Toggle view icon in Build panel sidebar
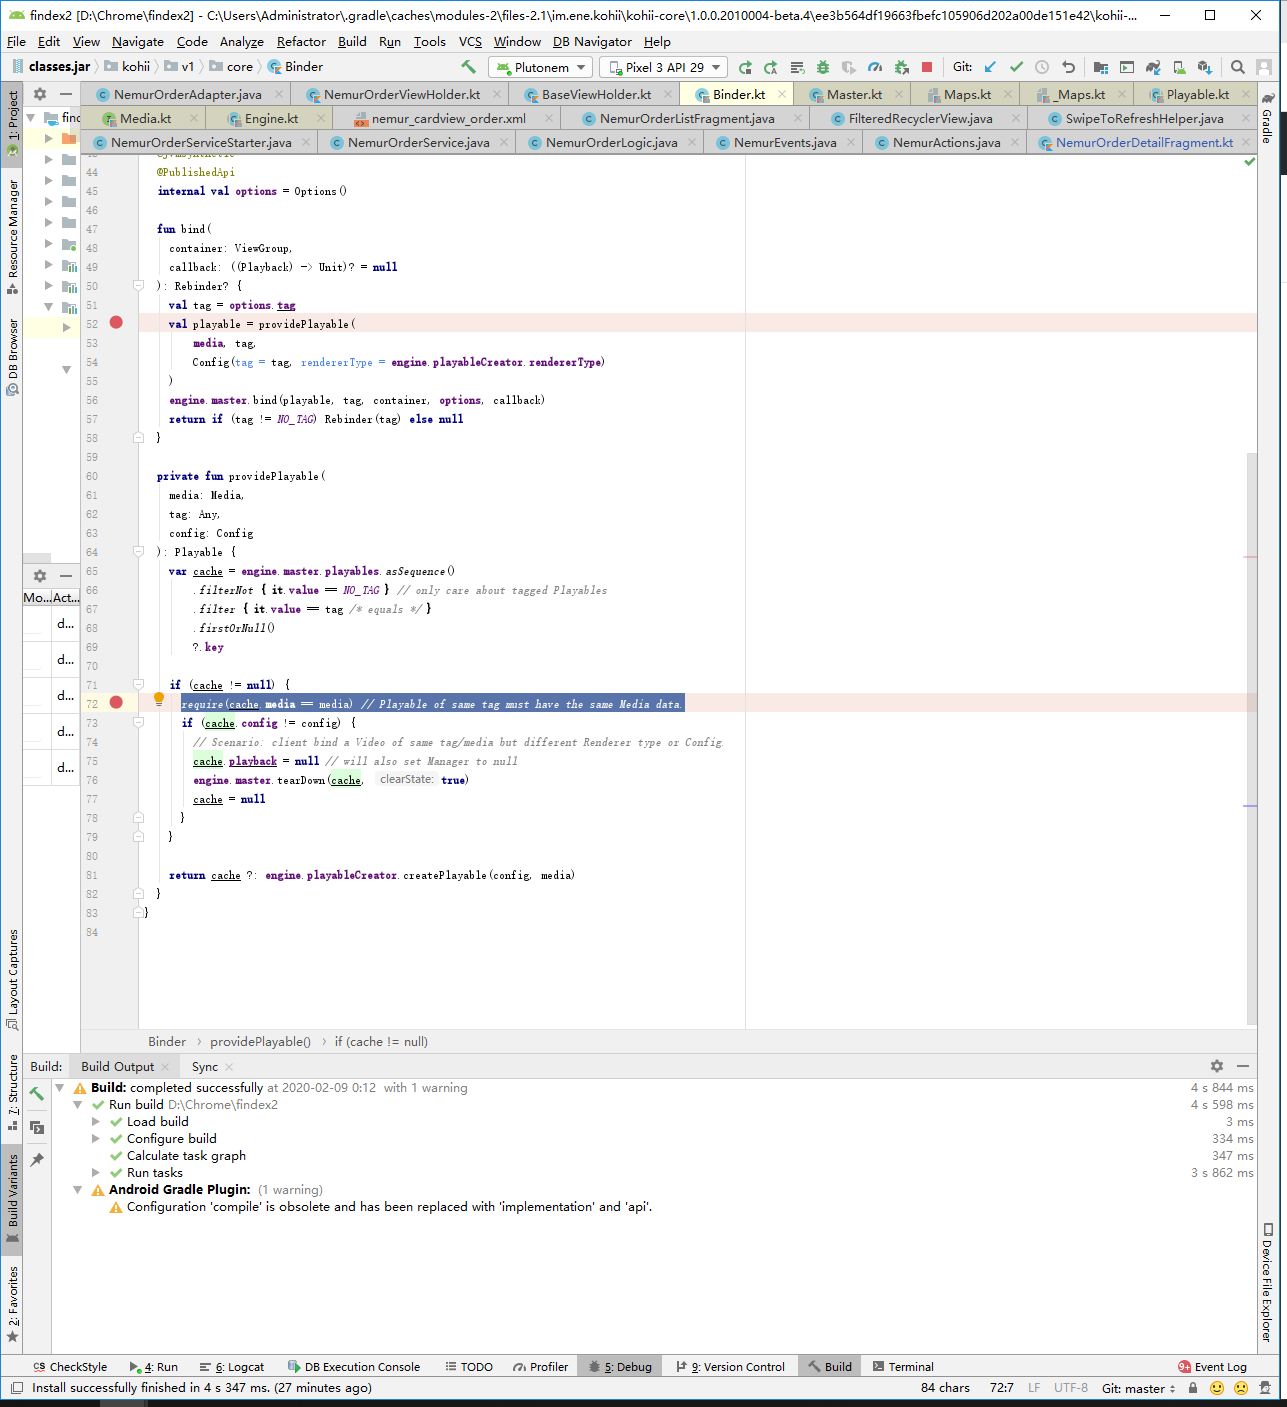1287x1407 pixels. 37,1127
